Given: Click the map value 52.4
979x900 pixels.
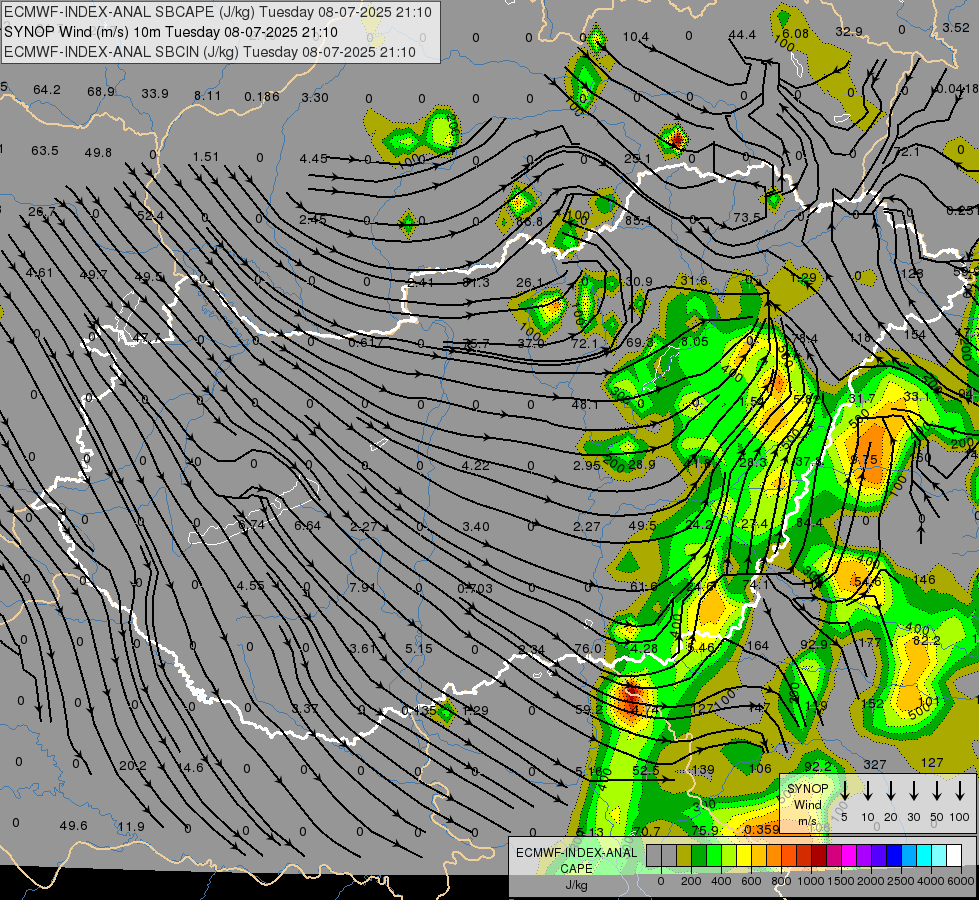Looking at the screenshot, I should point(150,215).
